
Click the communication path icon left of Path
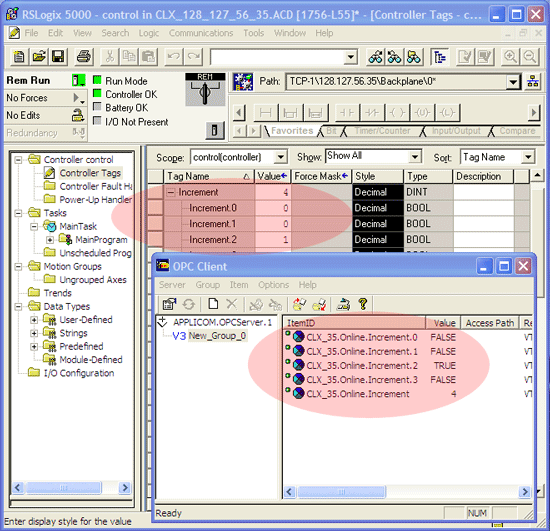(x=243, y=82)
